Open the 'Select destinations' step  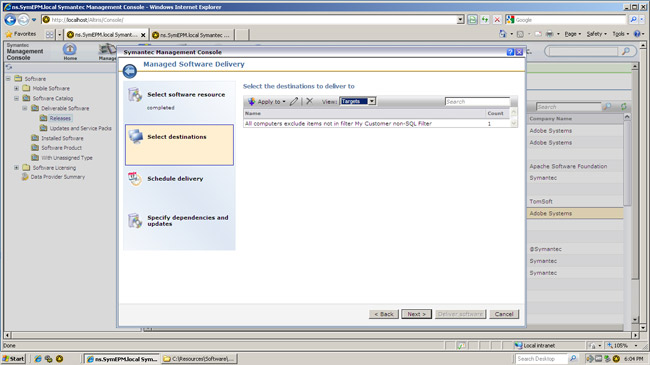pos(179,145)
